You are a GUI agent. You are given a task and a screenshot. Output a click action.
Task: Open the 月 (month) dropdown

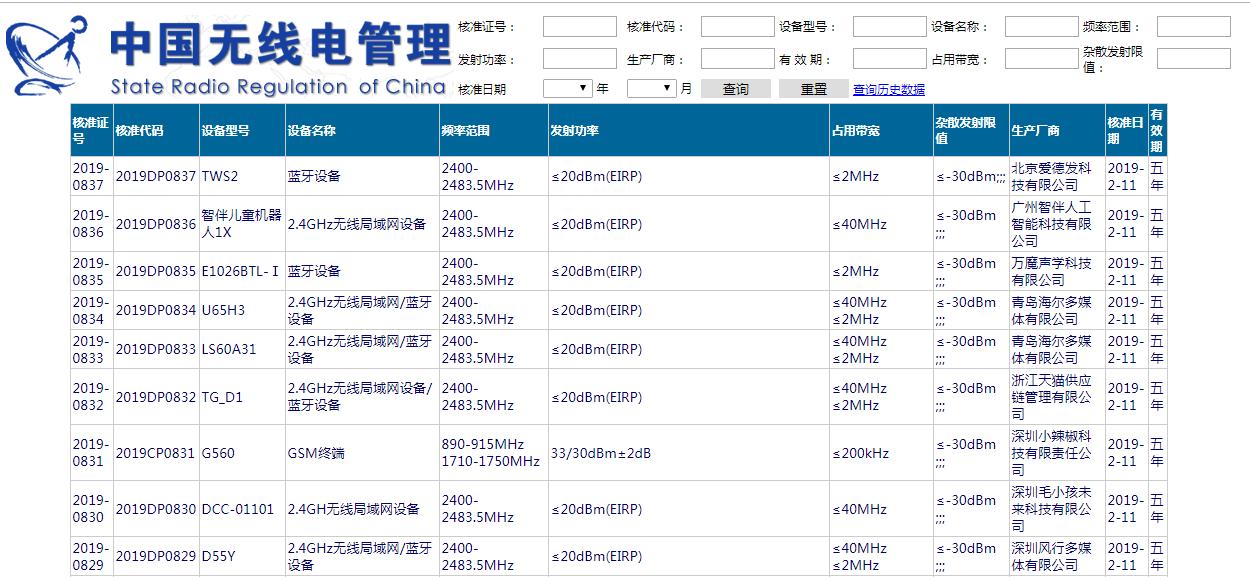tap(650, 88)
